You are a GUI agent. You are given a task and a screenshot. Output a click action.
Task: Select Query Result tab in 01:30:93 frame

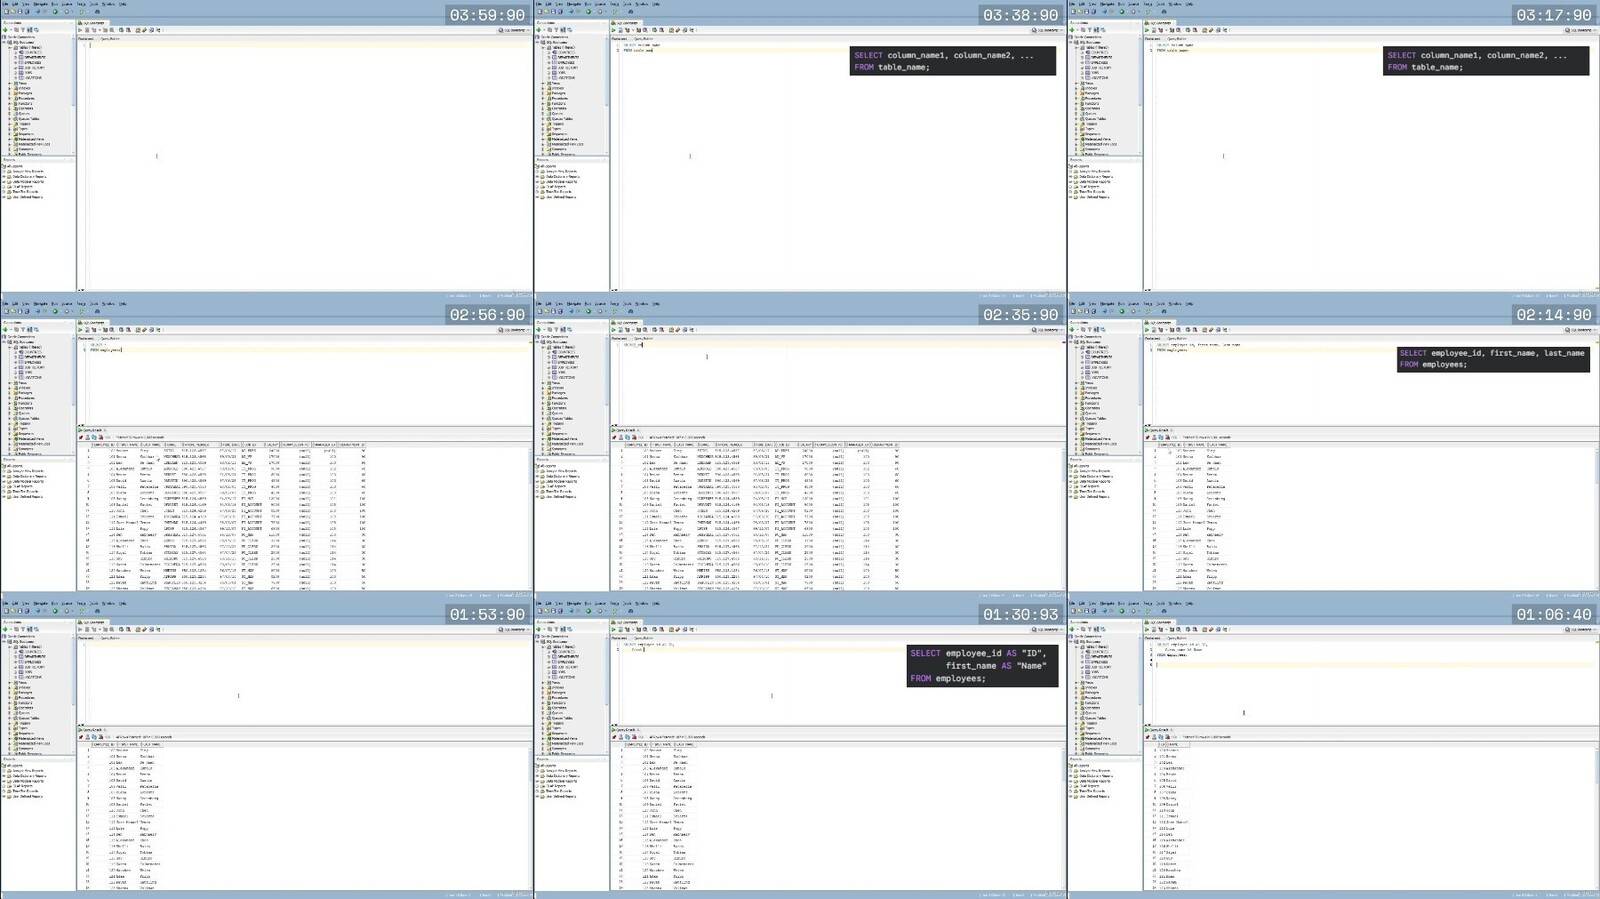point(627,730)
